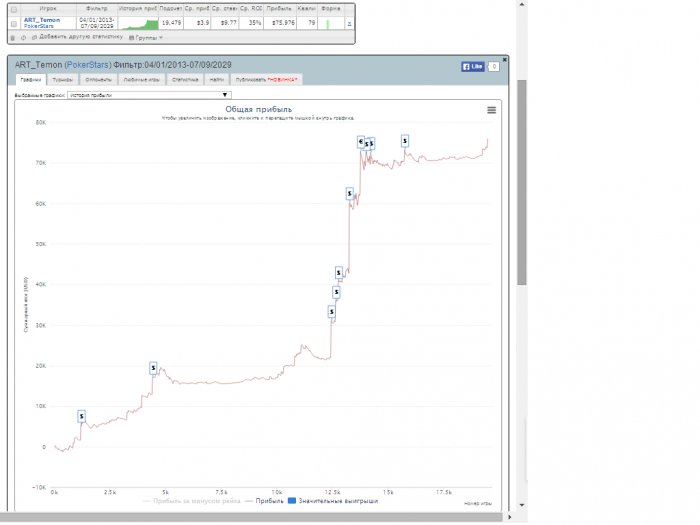Toggle the table header select-all checkbox
Viewport: 700px width, 525px height.
pyautogui.click(x=14, y=9)
